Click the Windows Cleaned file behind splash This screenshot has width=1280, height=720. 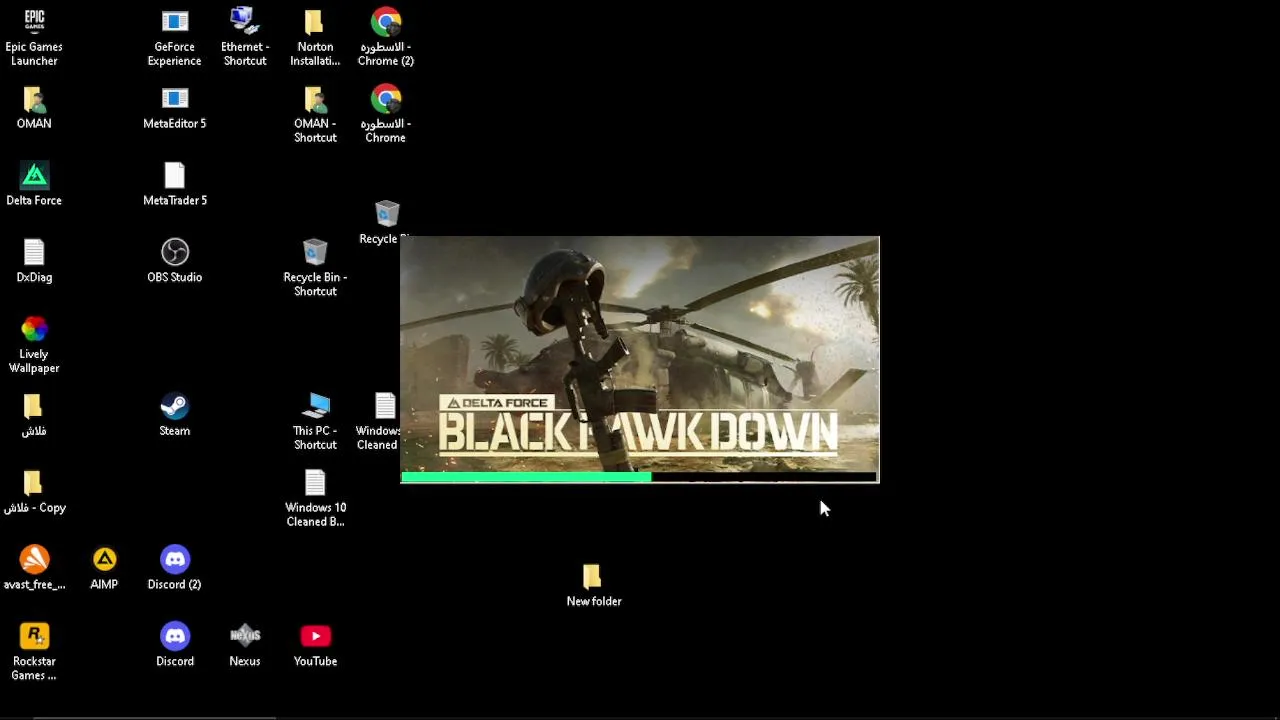(380, 422)
